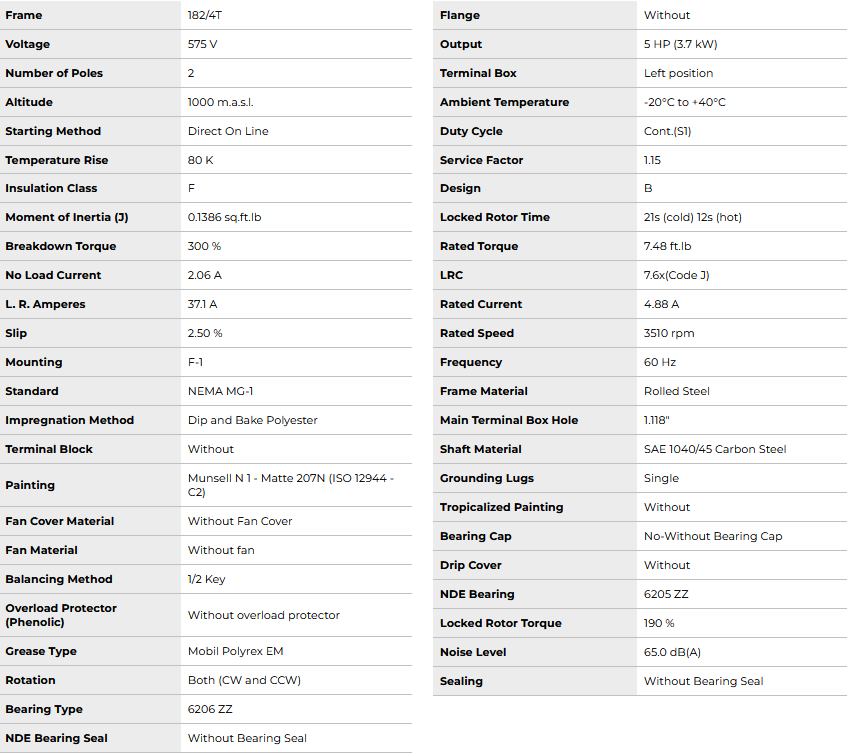Click the Moment of Inertia (J) label
This screenshot has height=756, width=848.
[66, 217]
